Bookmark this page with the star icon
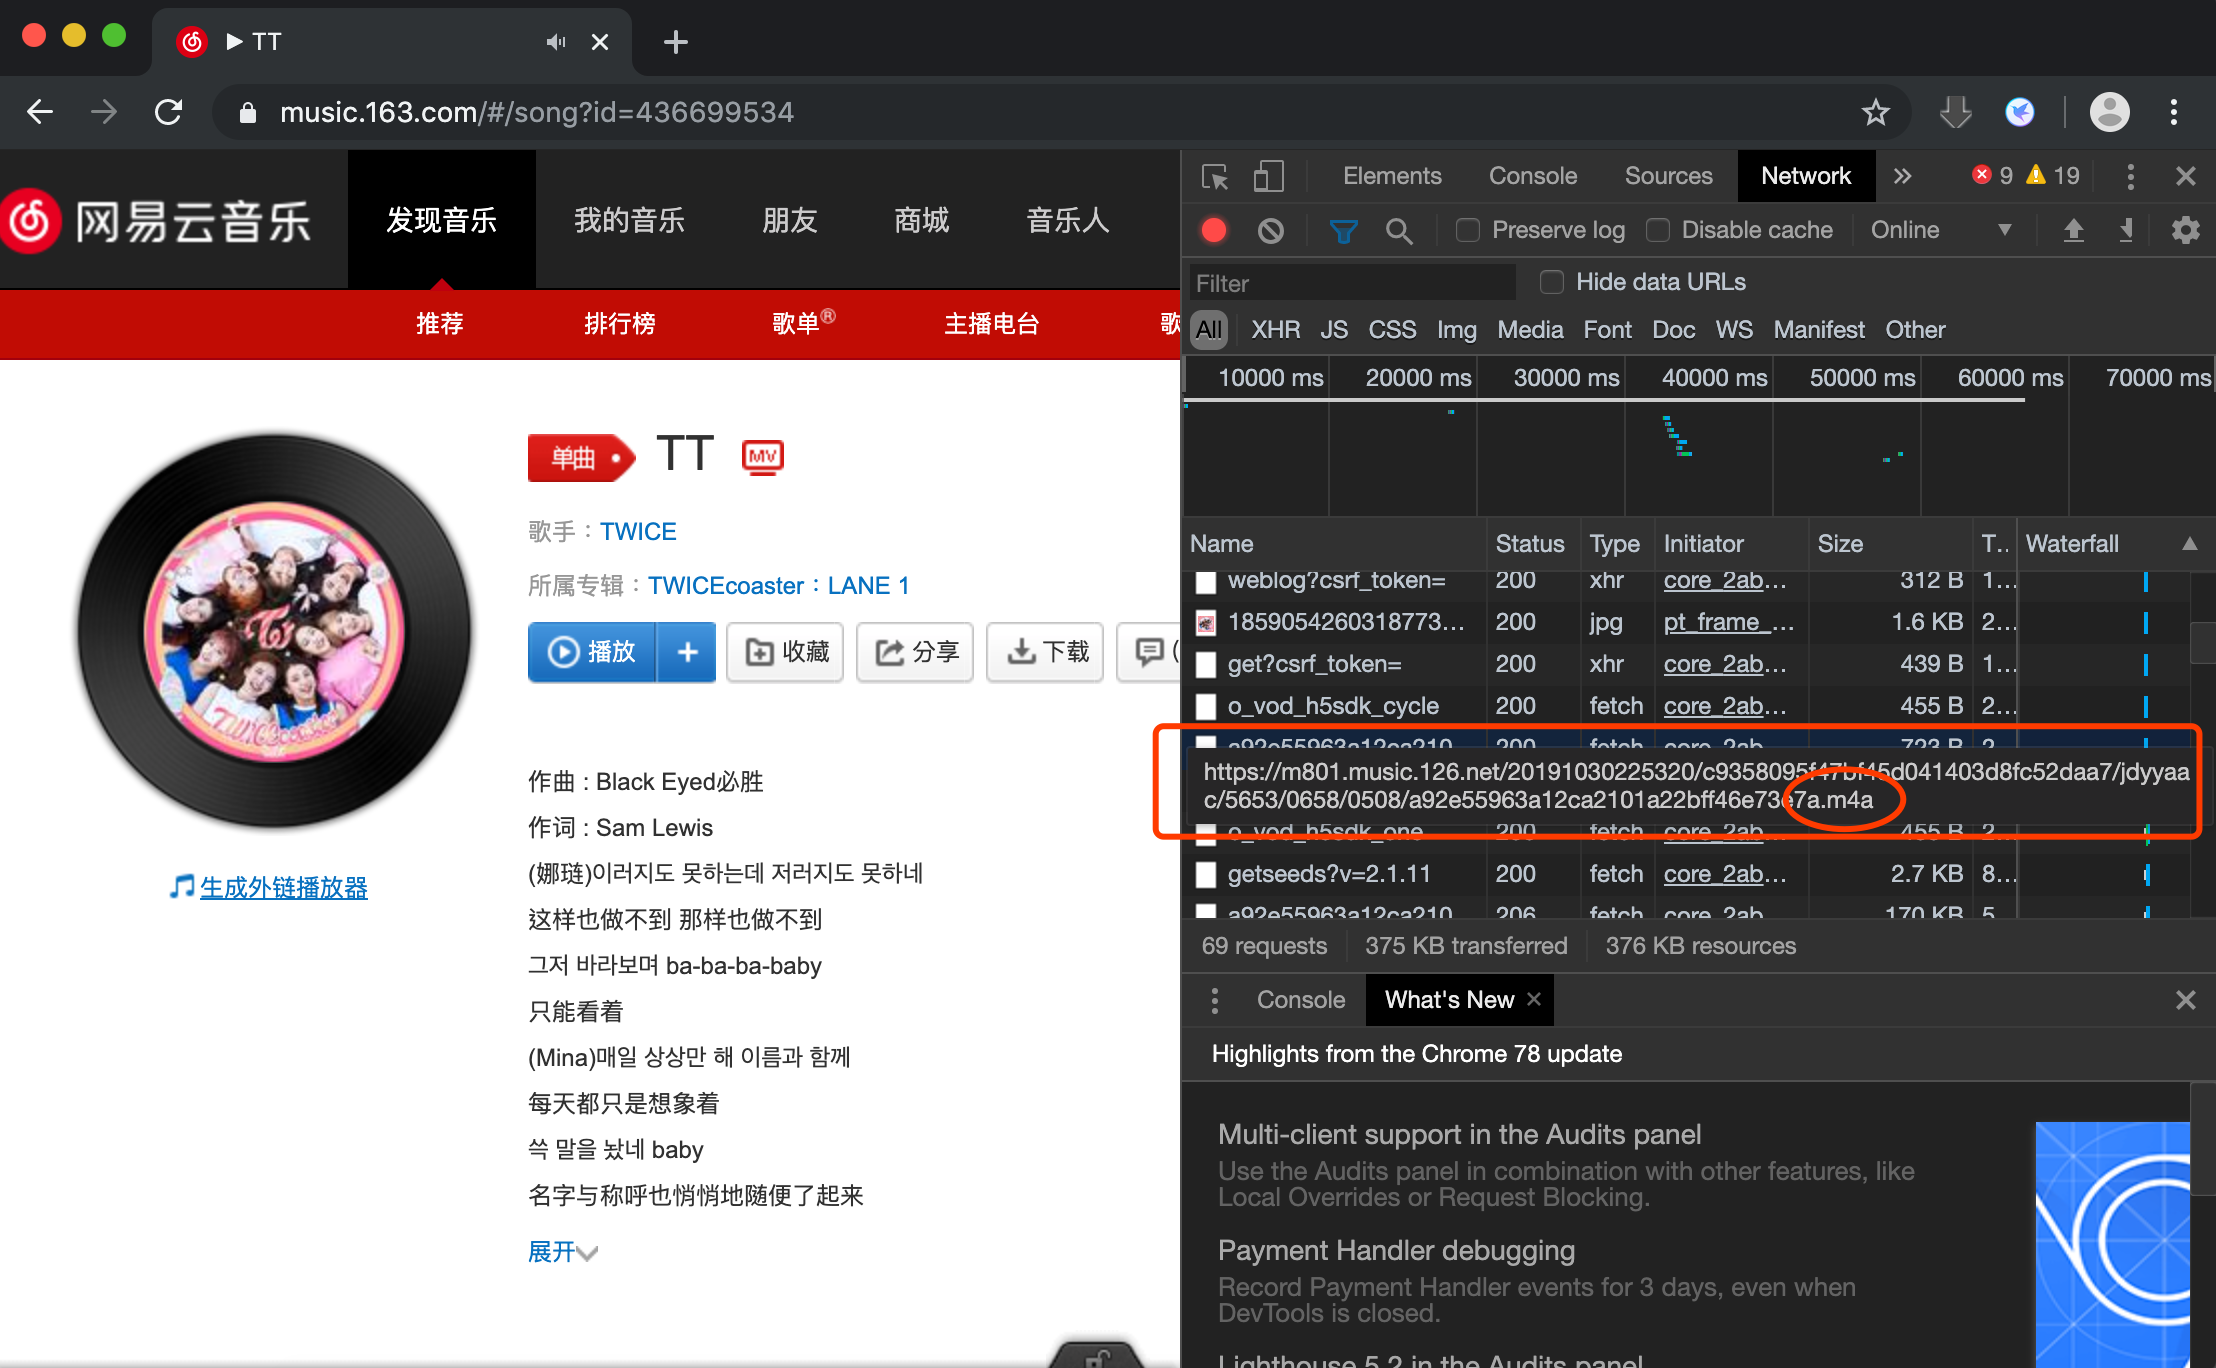Screen dimensions: 2216x1368 [x=1876, y=112]
